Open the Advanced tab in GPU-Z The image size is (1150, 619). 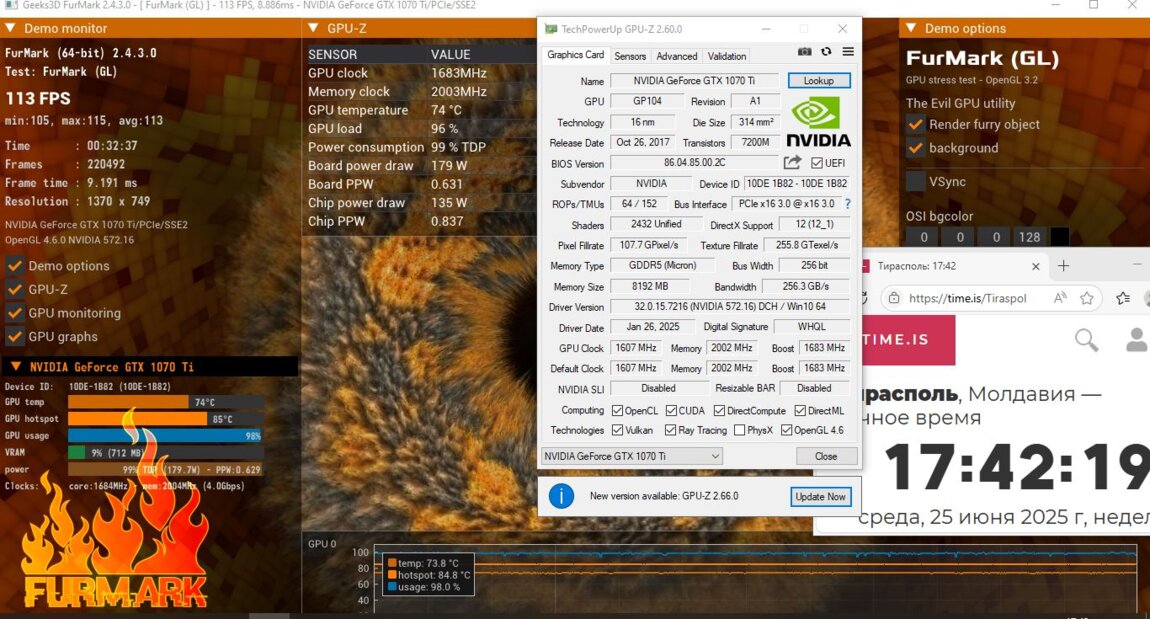(677, 56)
